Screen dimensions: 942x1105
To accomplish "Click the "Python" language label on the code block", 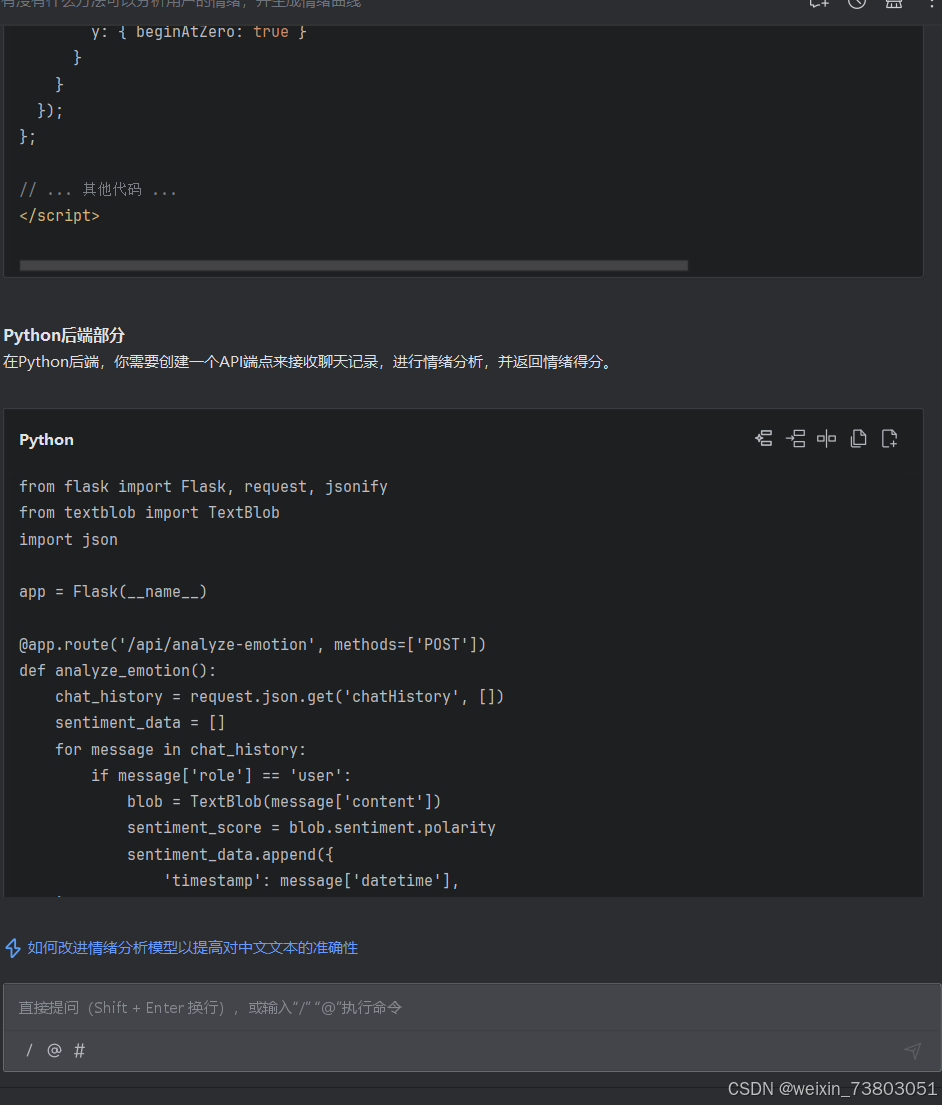I will [x=47, y=440].
